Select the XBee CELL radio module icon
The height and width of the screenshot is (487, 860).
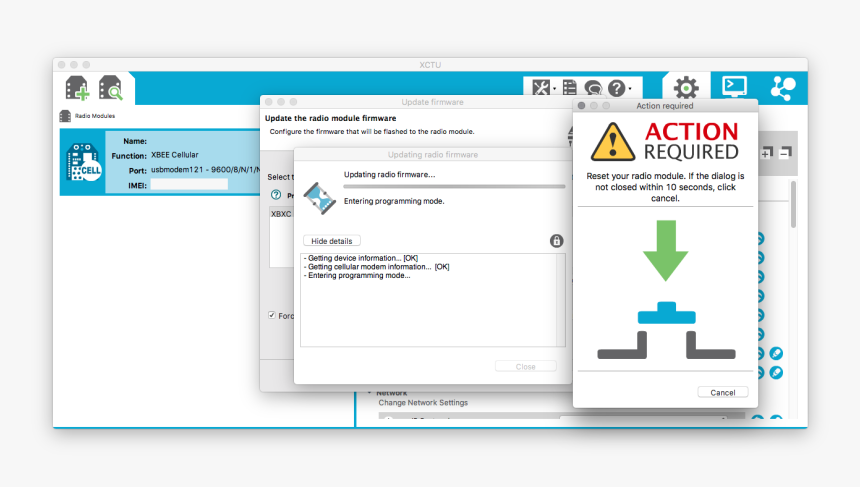pos(83,162)
